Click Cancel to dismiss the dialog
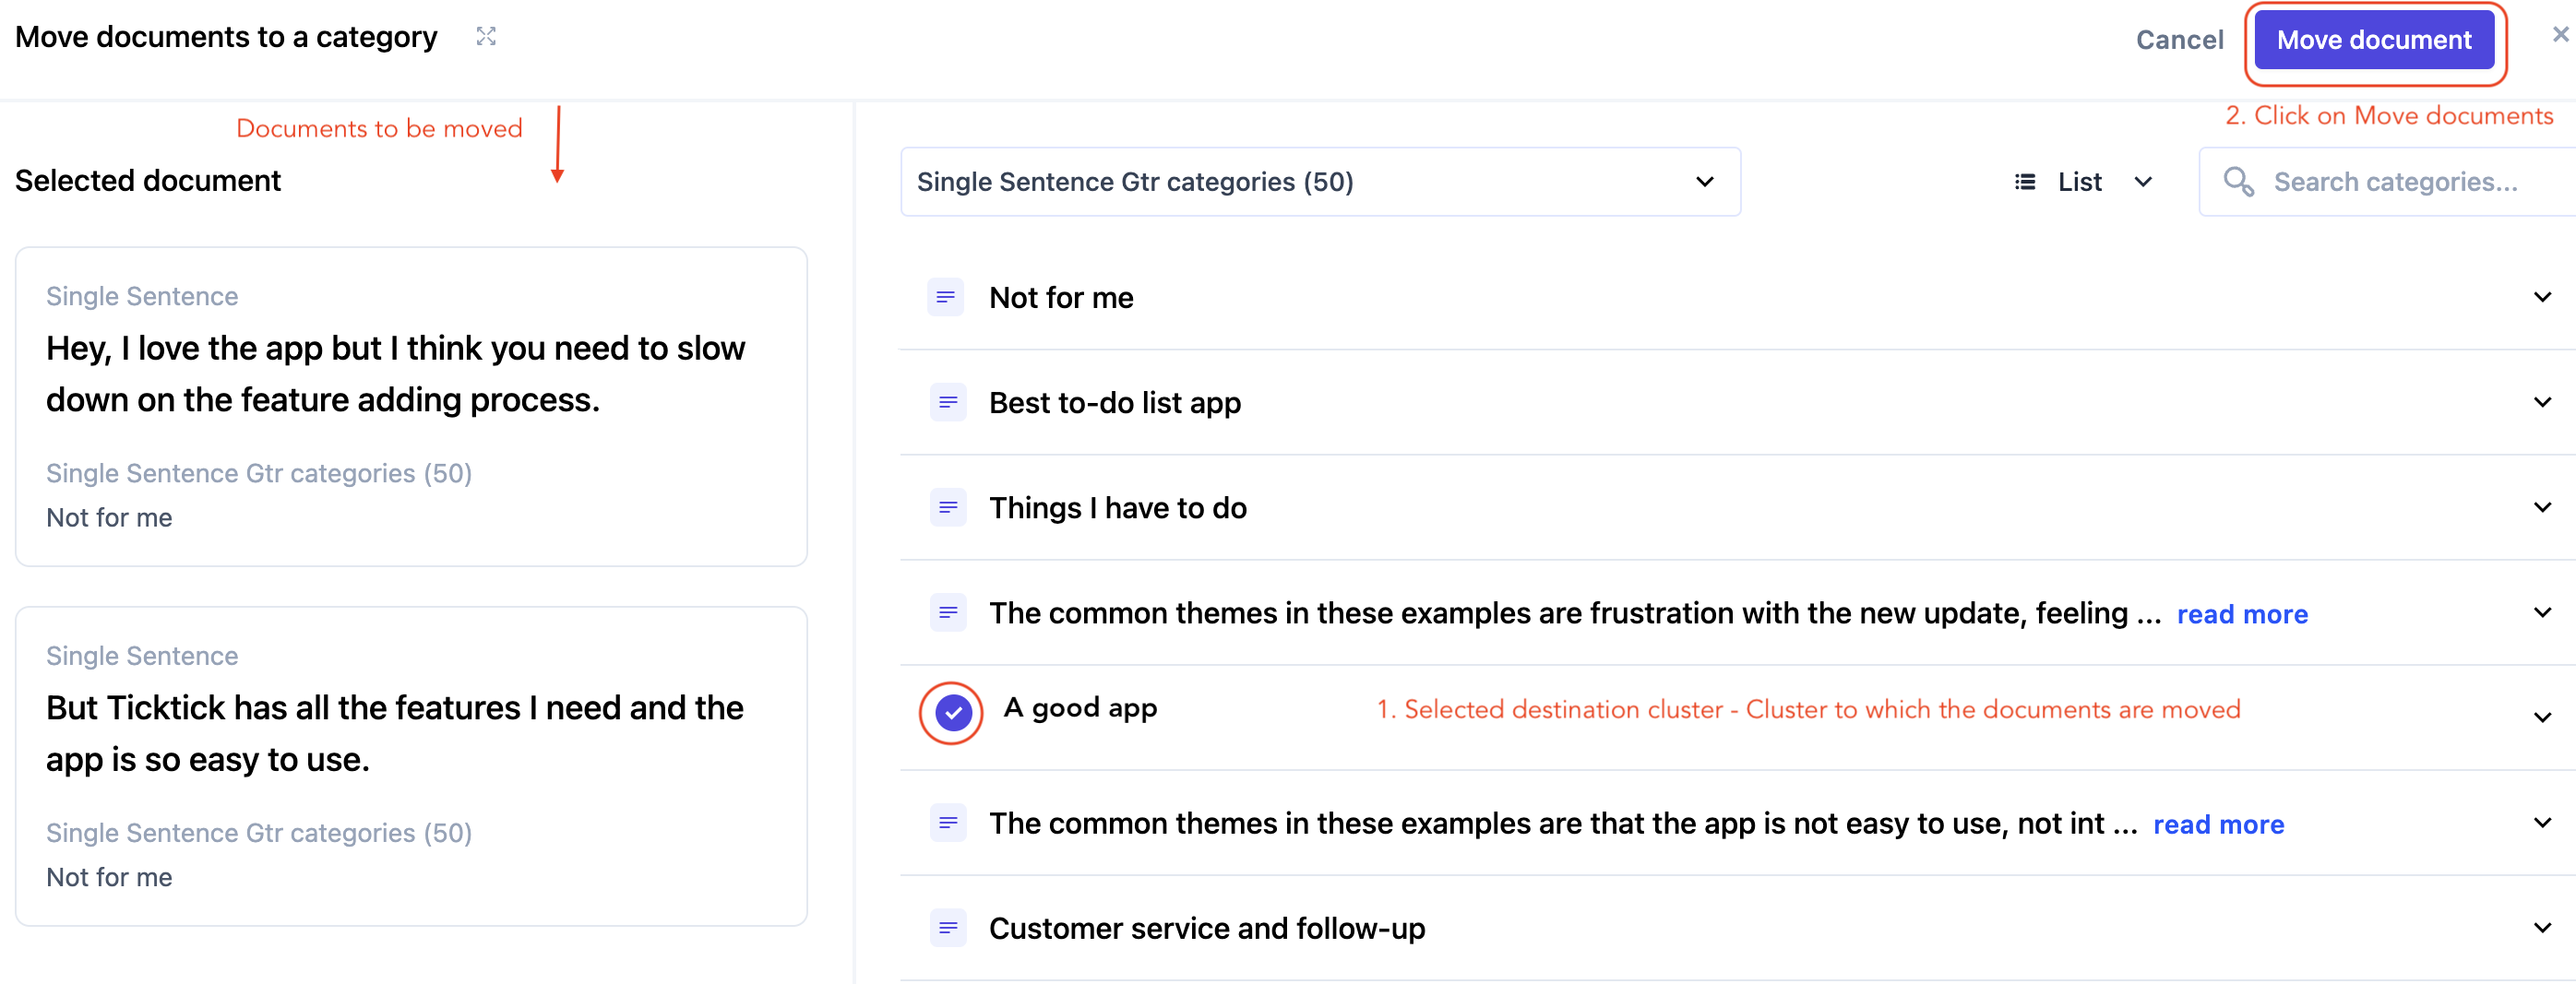Image resolution: width=2576 pixels, height=984 pixels. click(x=2179, y=40)
